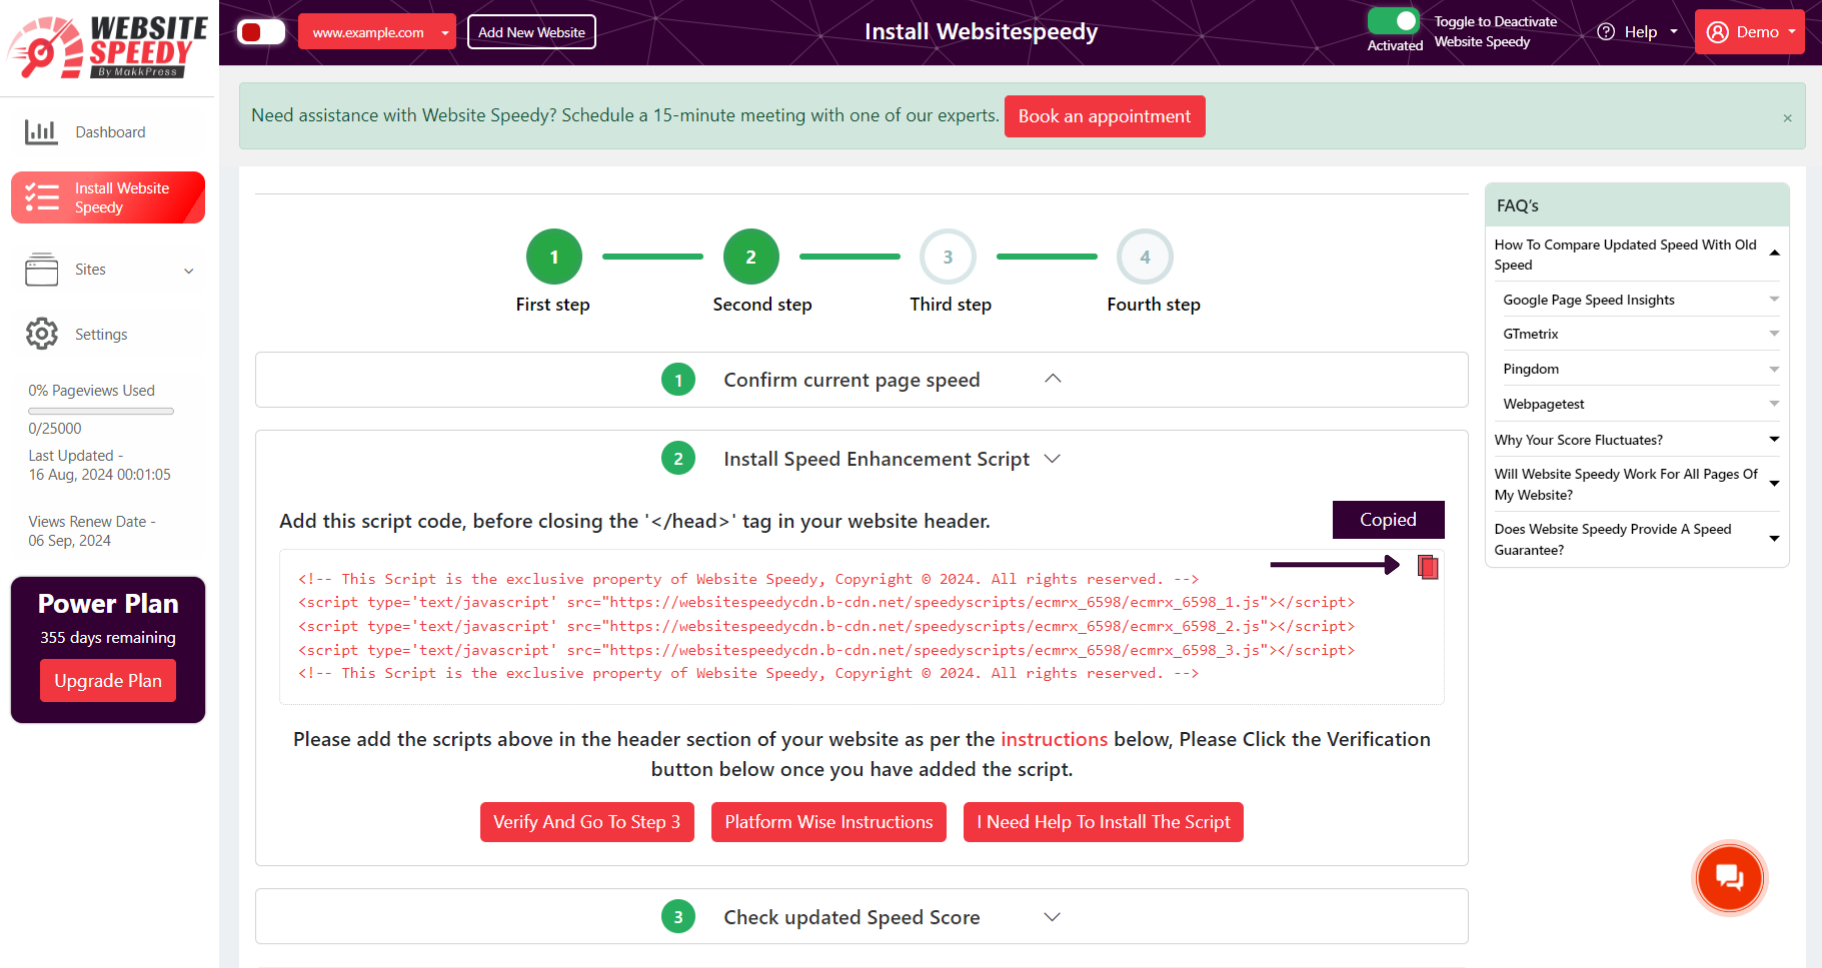Viewport: 1822px width, 968px height.
Task: Copy script with the red clipboard icon
Action: tap(1428, 567)
